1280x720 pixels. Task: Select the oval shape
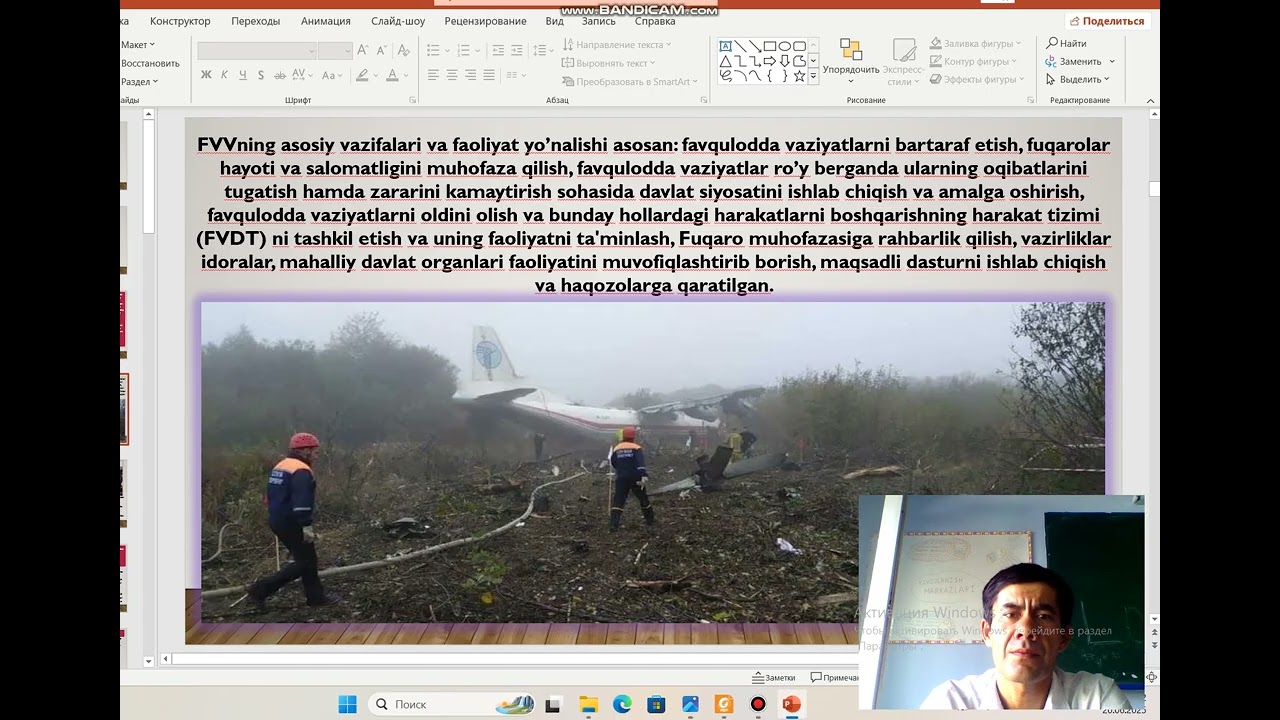coord(785,46)
